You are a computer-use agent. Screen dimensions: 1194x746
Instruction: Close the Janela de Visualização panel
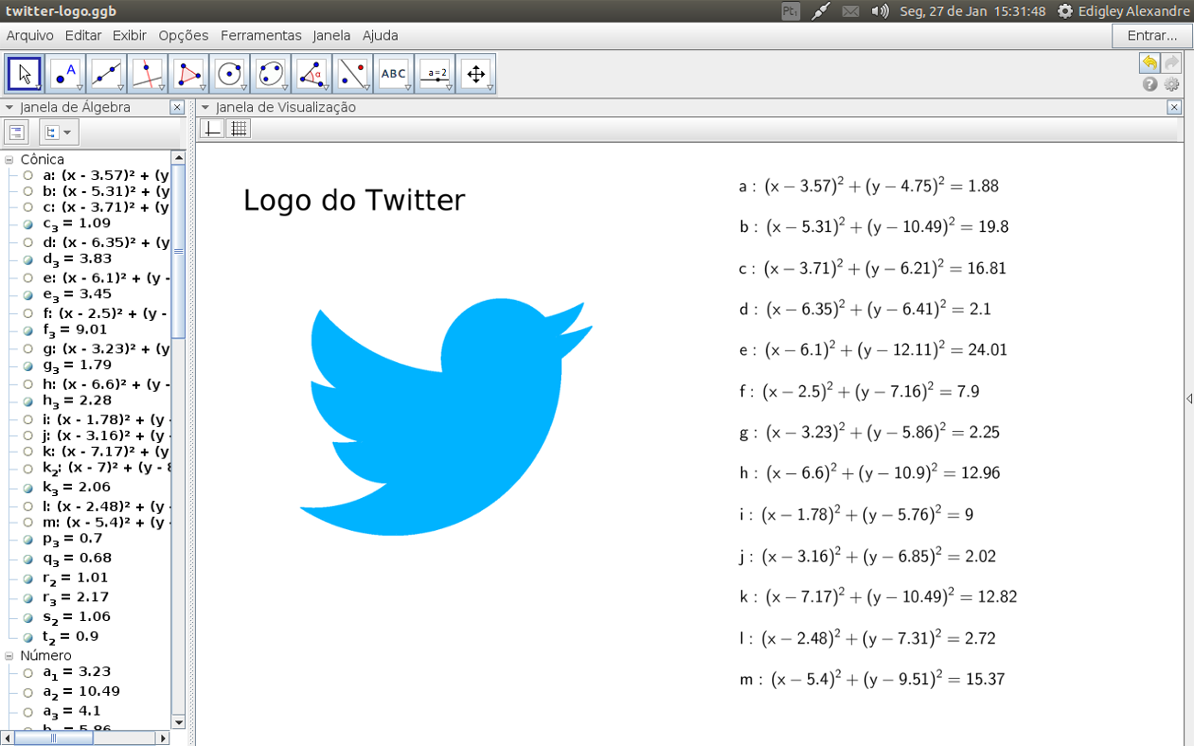tap(1173, 107)
